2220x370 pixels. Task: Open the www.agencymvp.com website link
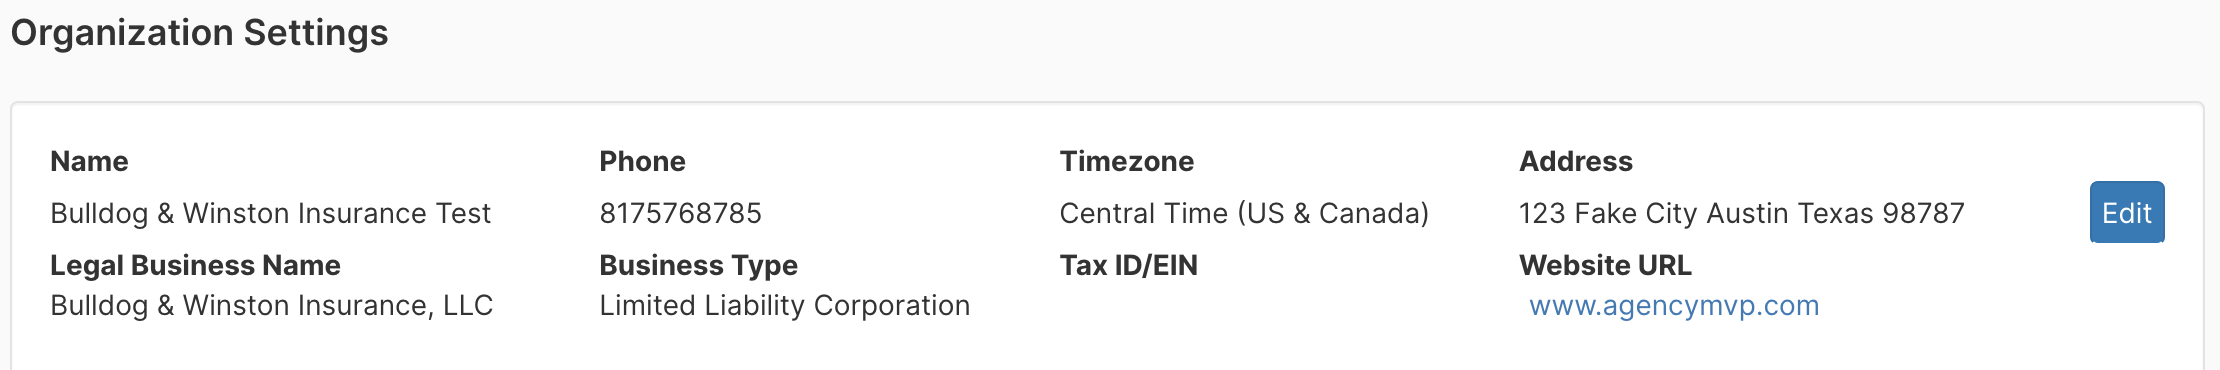point(1674,306)
